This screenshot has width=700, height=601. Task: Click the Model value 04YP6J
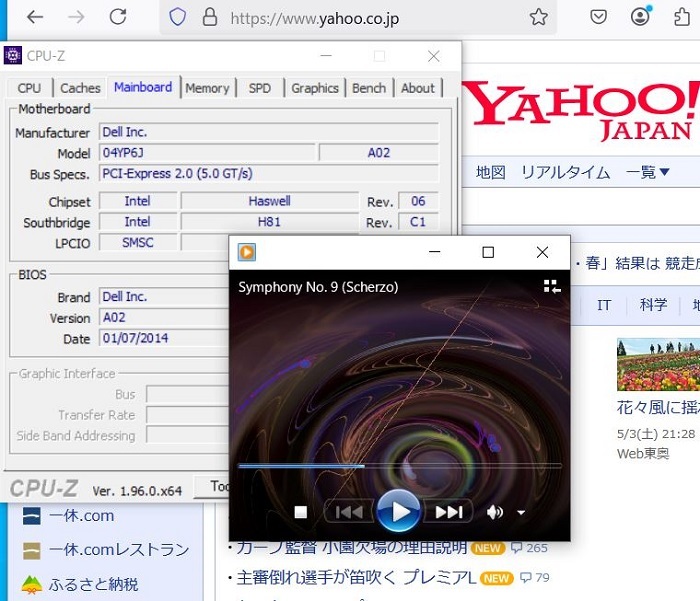point(207,153)
